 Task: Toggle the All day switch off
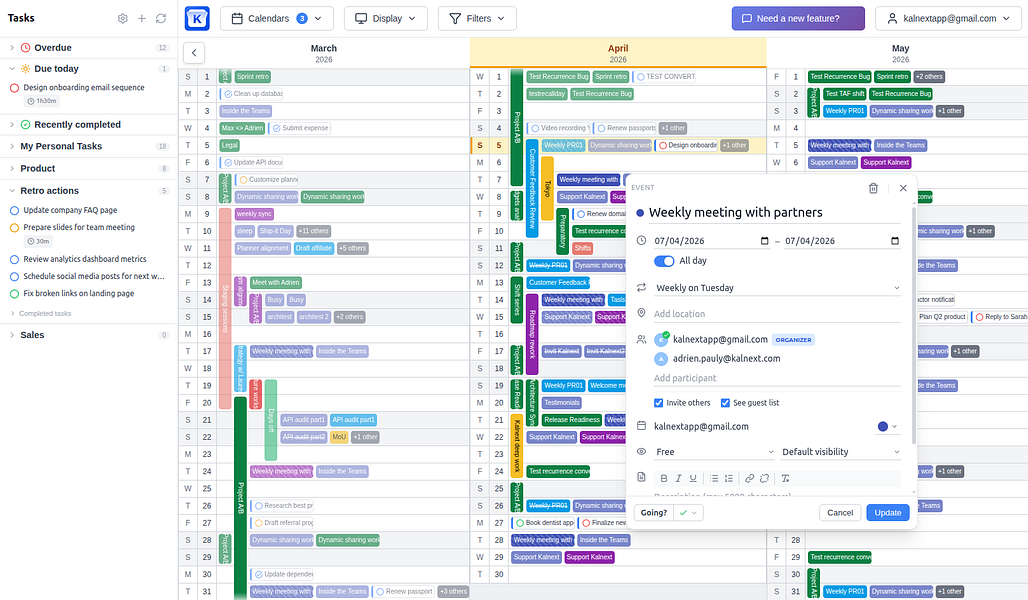click(664, 261)
